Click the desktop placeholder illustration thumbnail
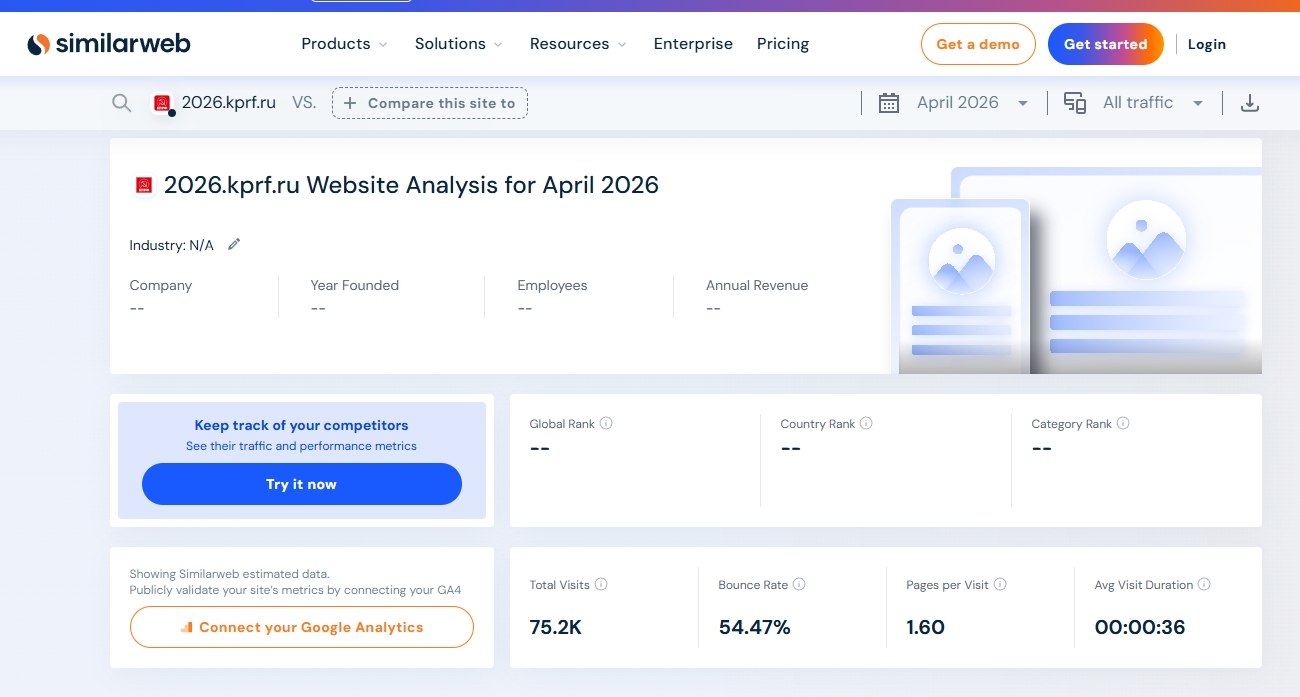Image resolution: width=1300 pixels, height=697 pixels. point(1146,270)
